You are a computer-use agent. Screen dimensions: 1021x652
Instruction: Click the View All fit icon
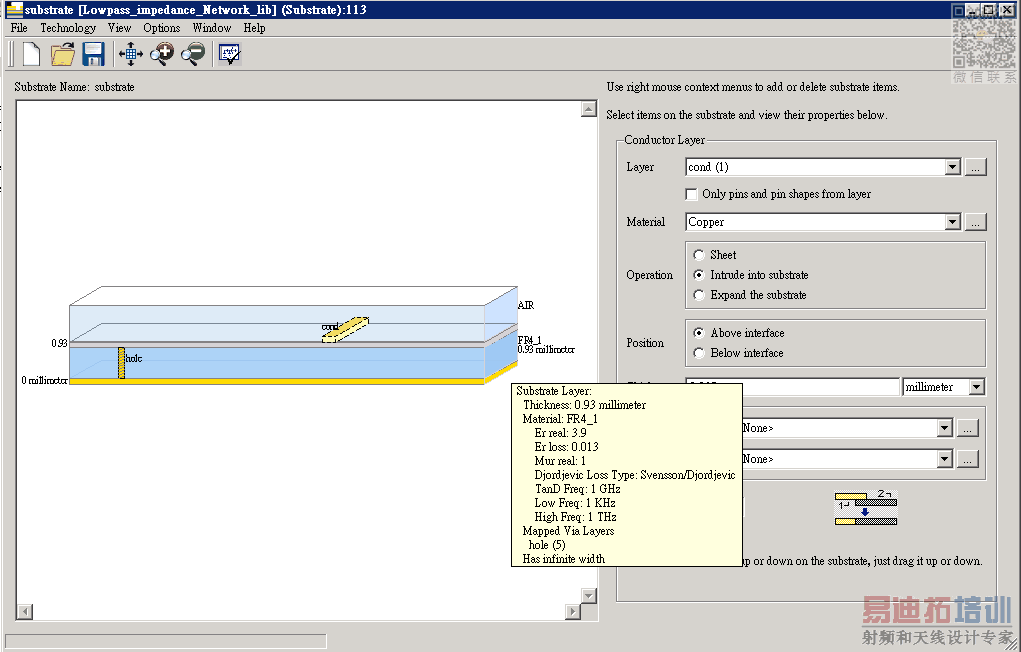[131, 54]
